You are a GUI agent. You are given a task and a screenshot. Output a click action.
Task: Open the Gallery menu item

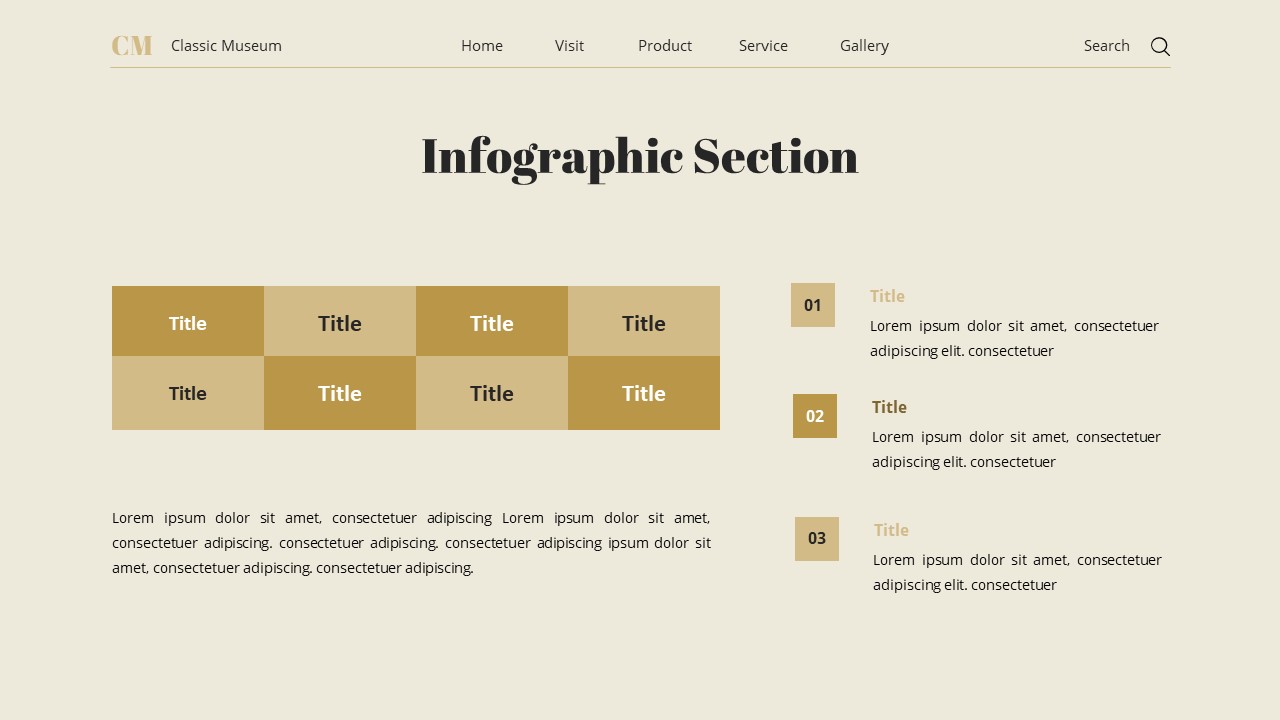coord(864,45)
